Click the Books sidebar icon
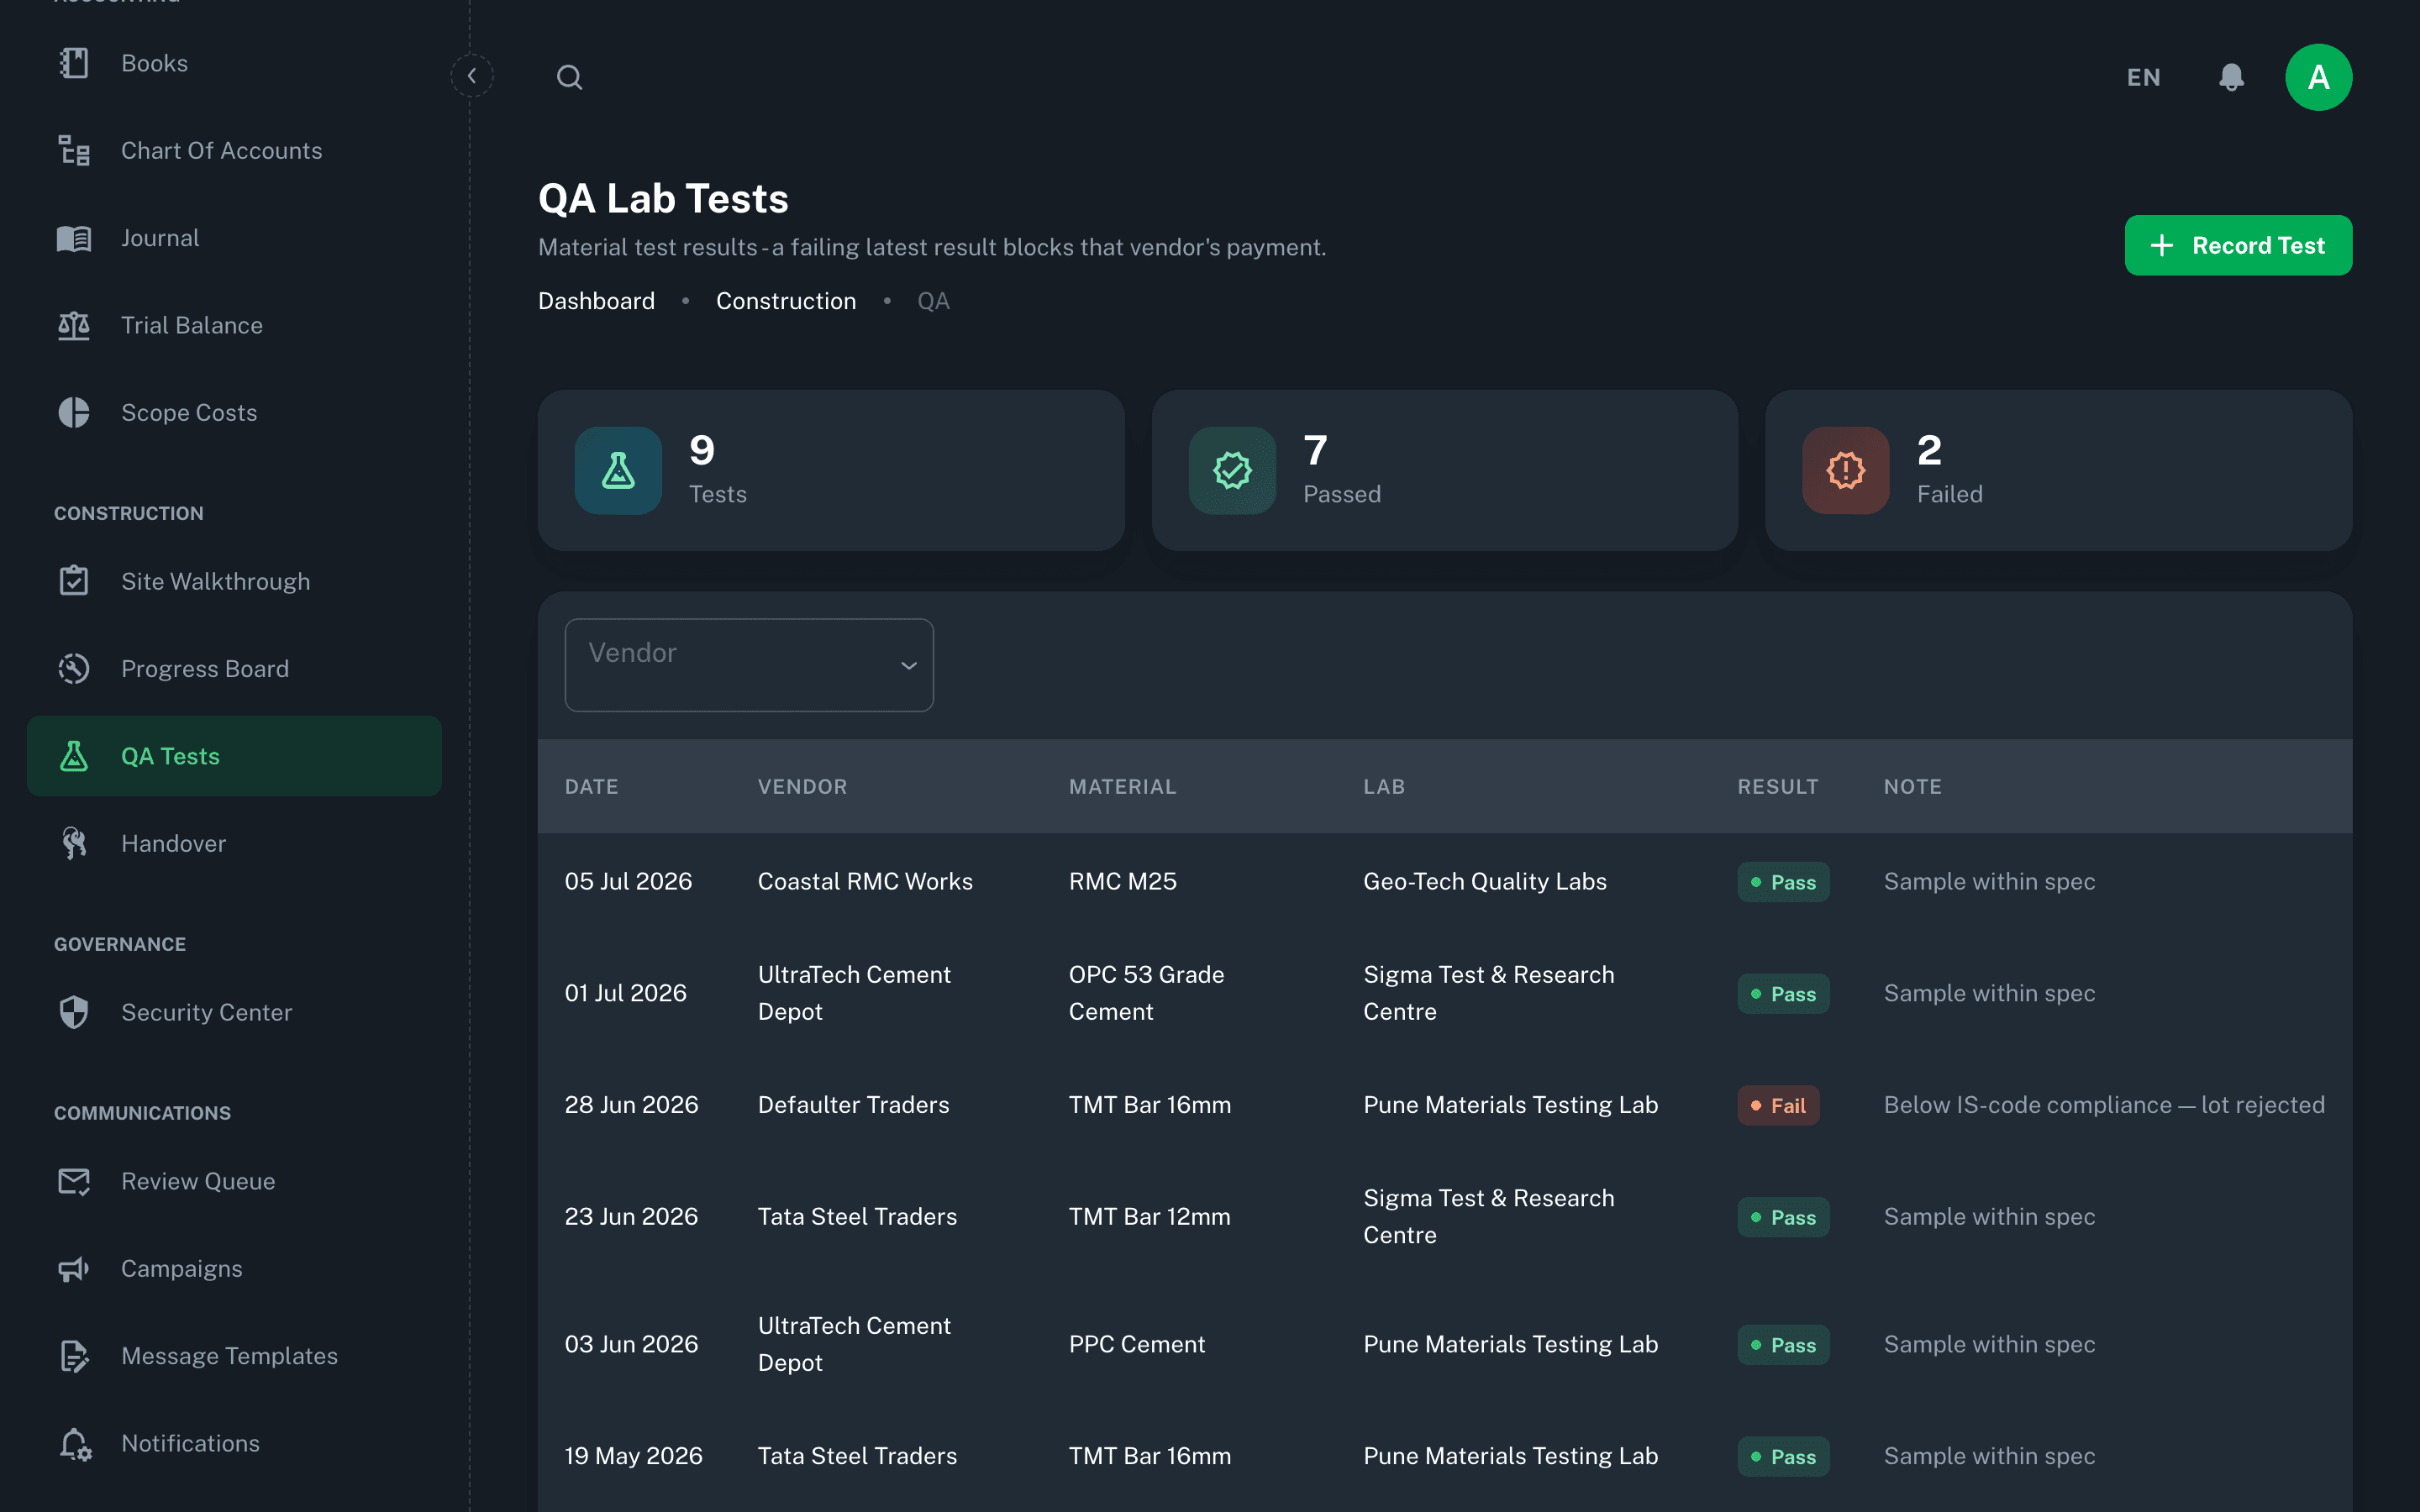2420x1512 pixels. [x=74, y=63]
